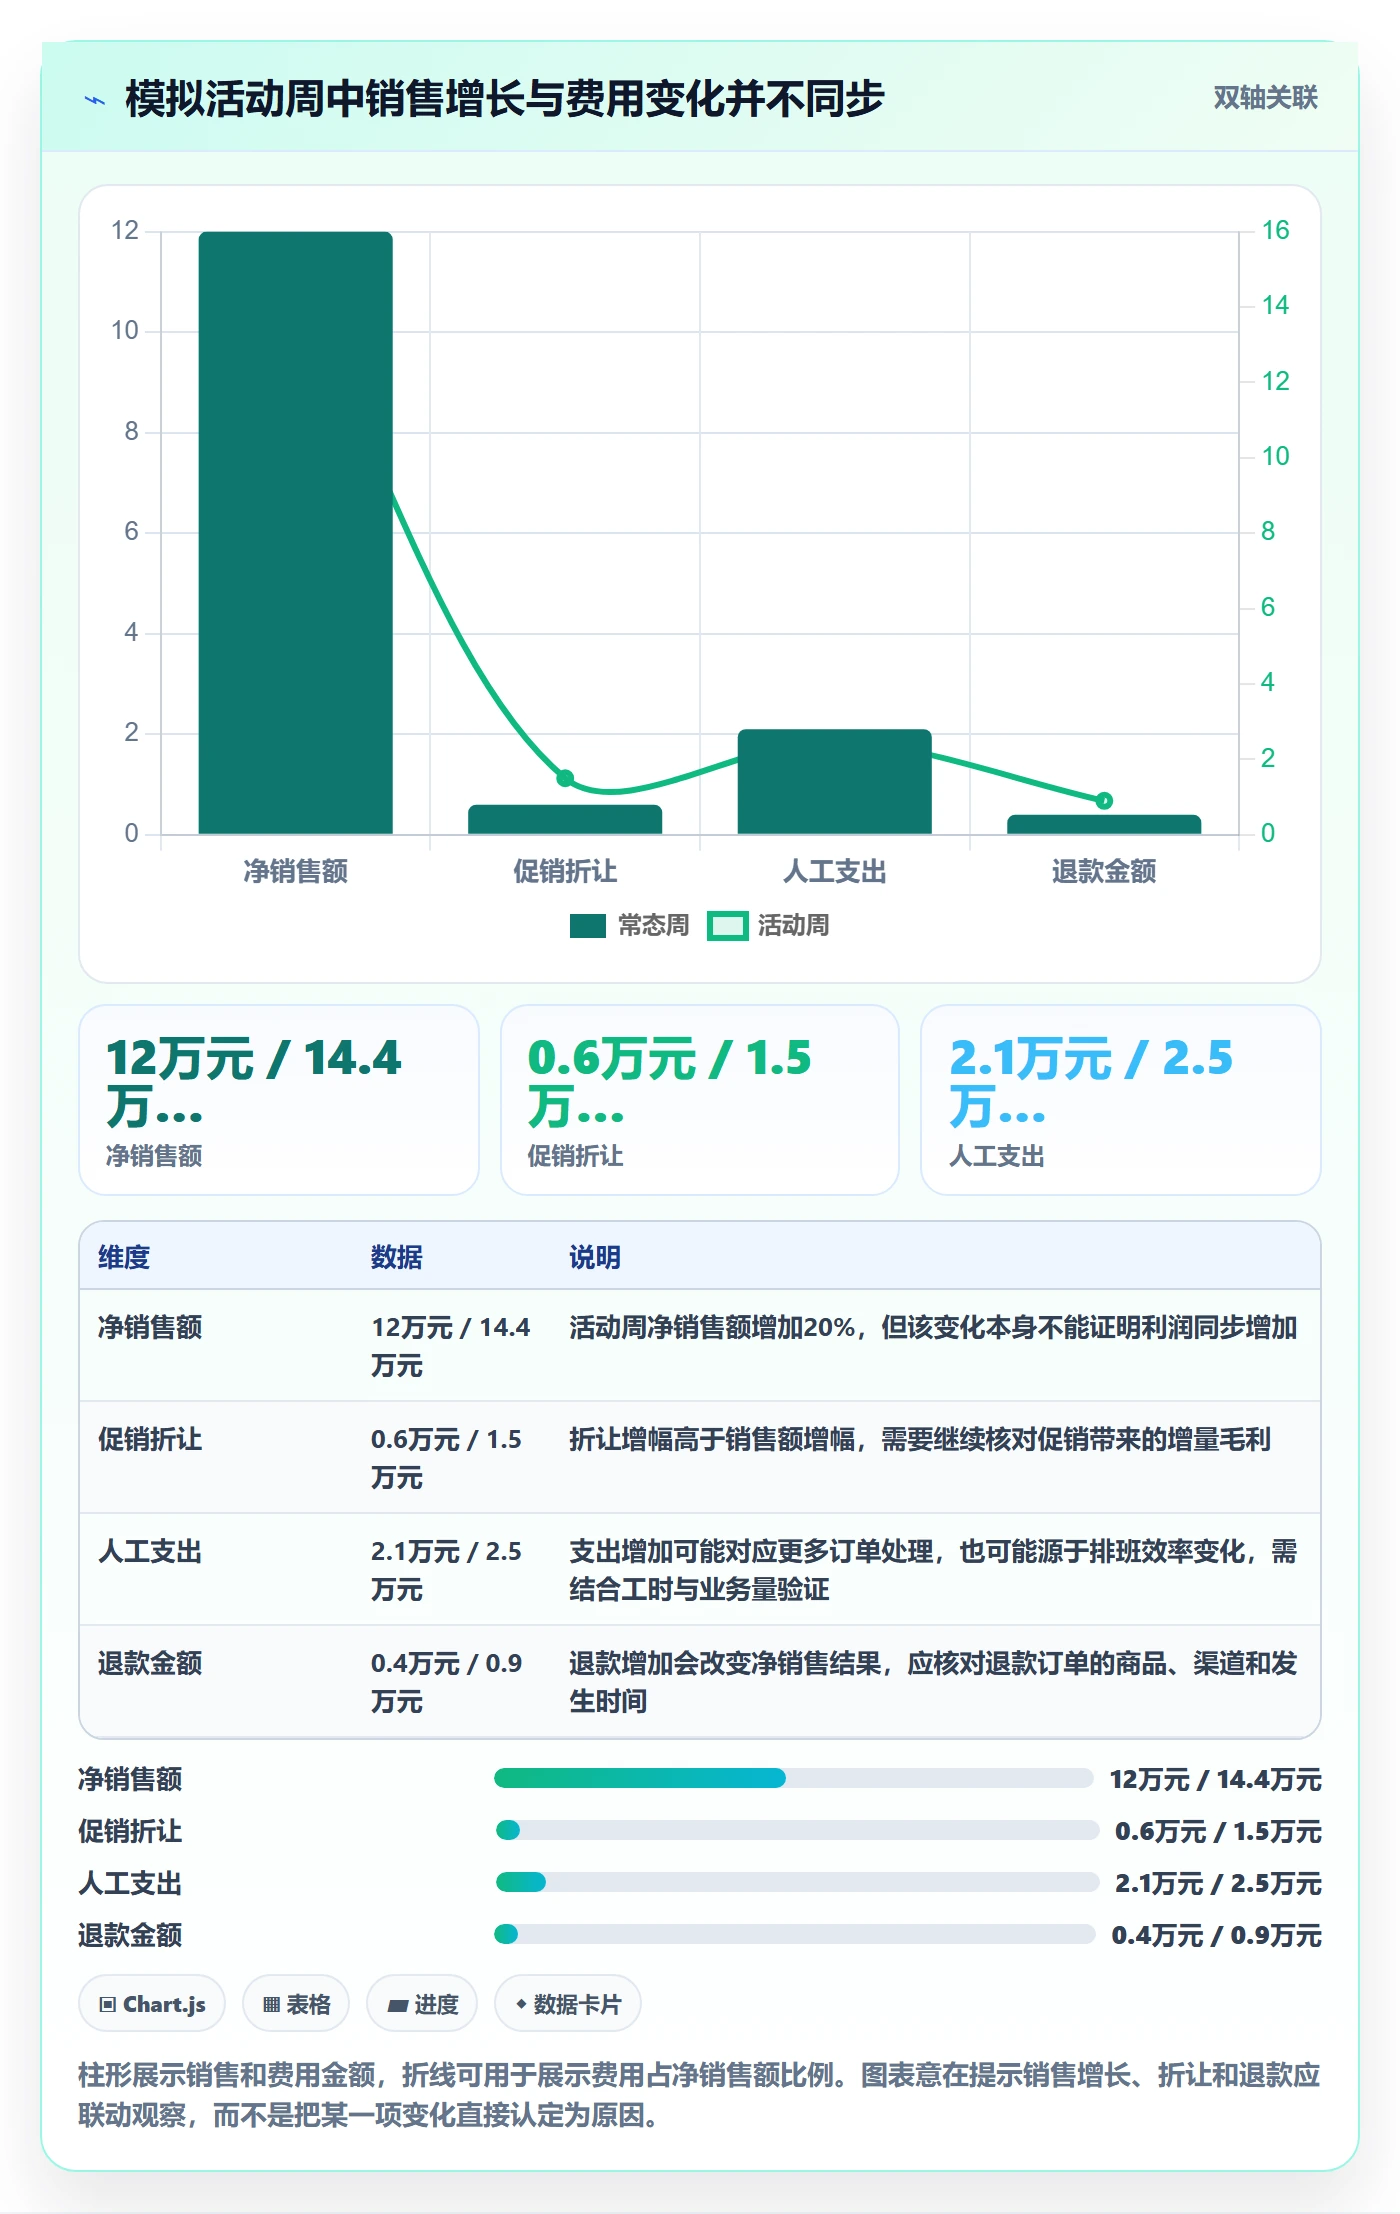Click the 2.1万元 / 2.5万元 progress value

[1219, 1883]
